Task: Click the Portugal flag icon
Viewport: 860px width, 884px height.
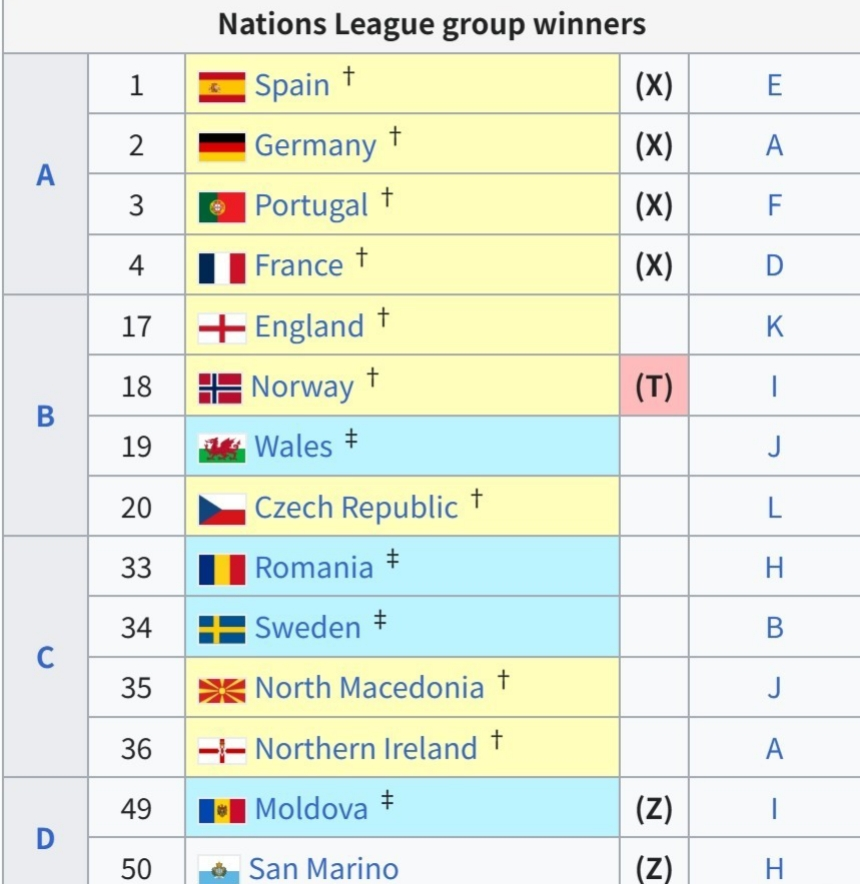Action: point(221,206)
